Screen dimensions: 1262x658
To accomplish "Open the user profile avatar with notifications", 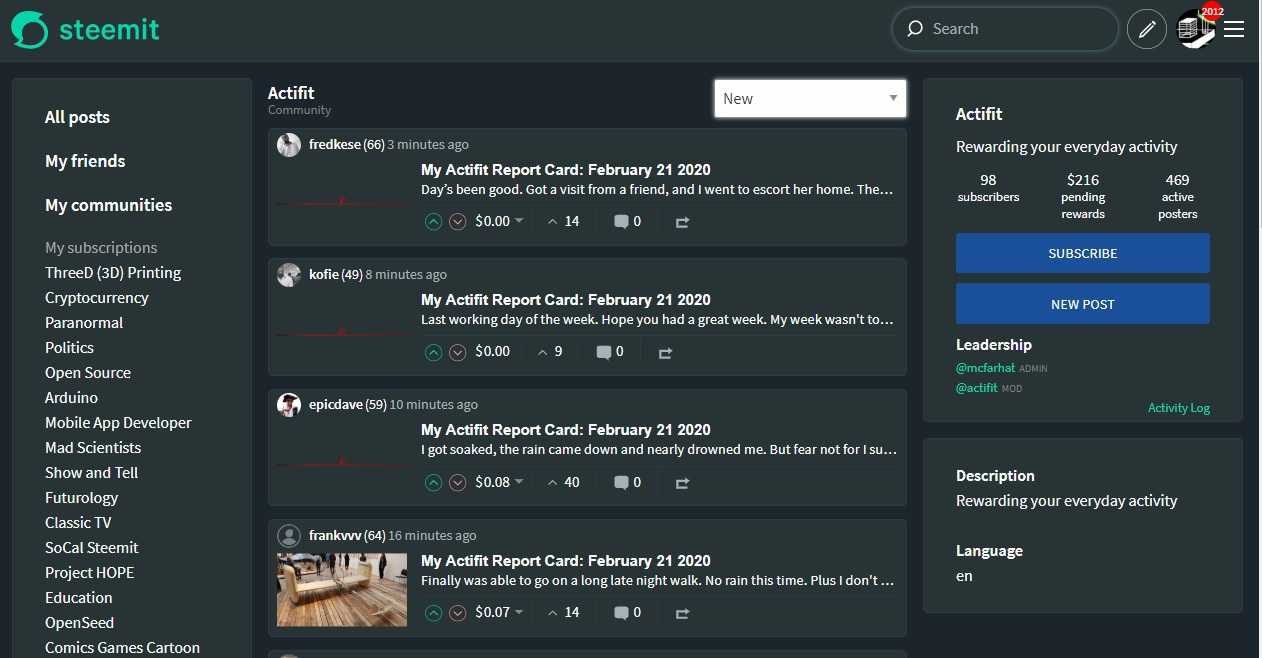I will tap(1195, 29).
